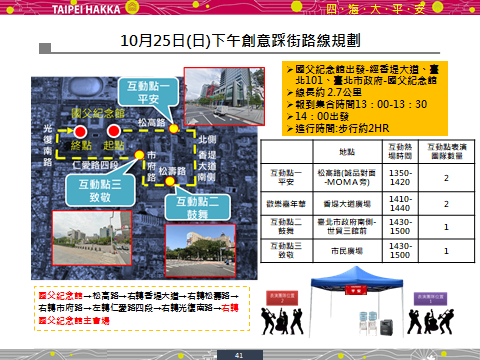Click the 互動點二 鼓舞 callout bubble on map
480x360 pixels.
pyautogui.click(x=197, y=207)
